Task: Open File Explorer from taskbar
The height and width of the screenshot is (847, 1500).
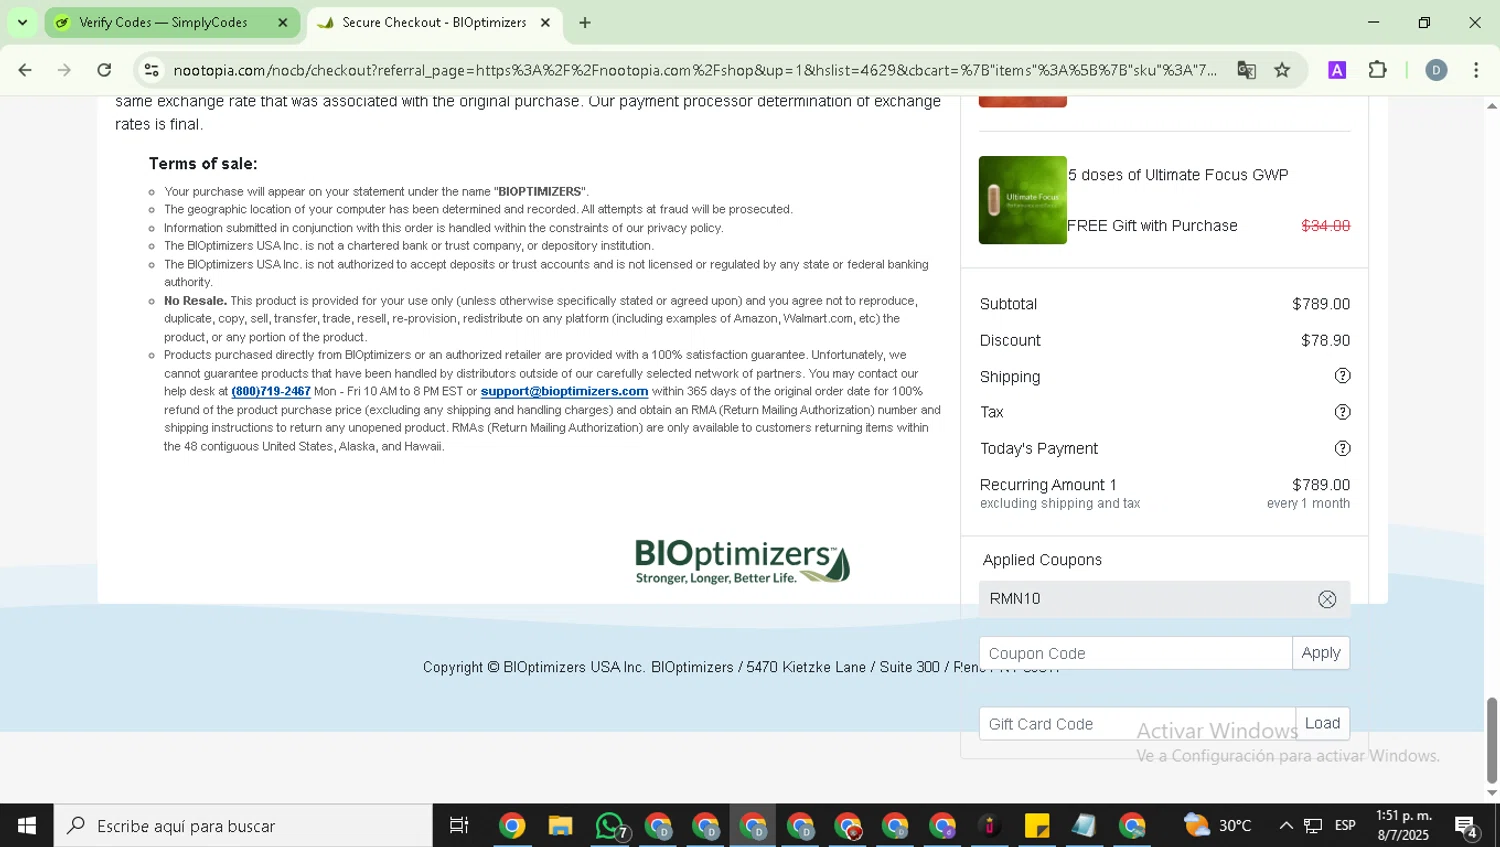Action: coord(560,826)
